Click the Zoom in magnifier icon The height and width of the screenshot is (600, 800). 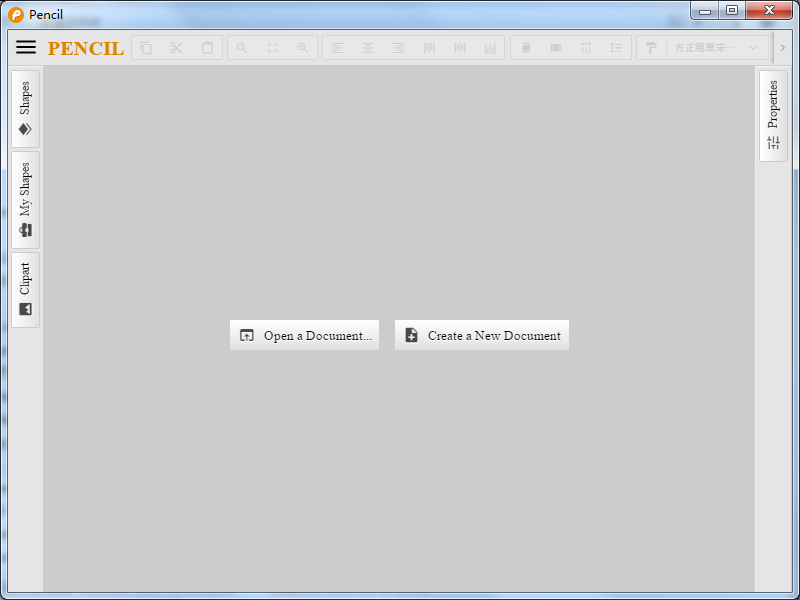(302, 48)
